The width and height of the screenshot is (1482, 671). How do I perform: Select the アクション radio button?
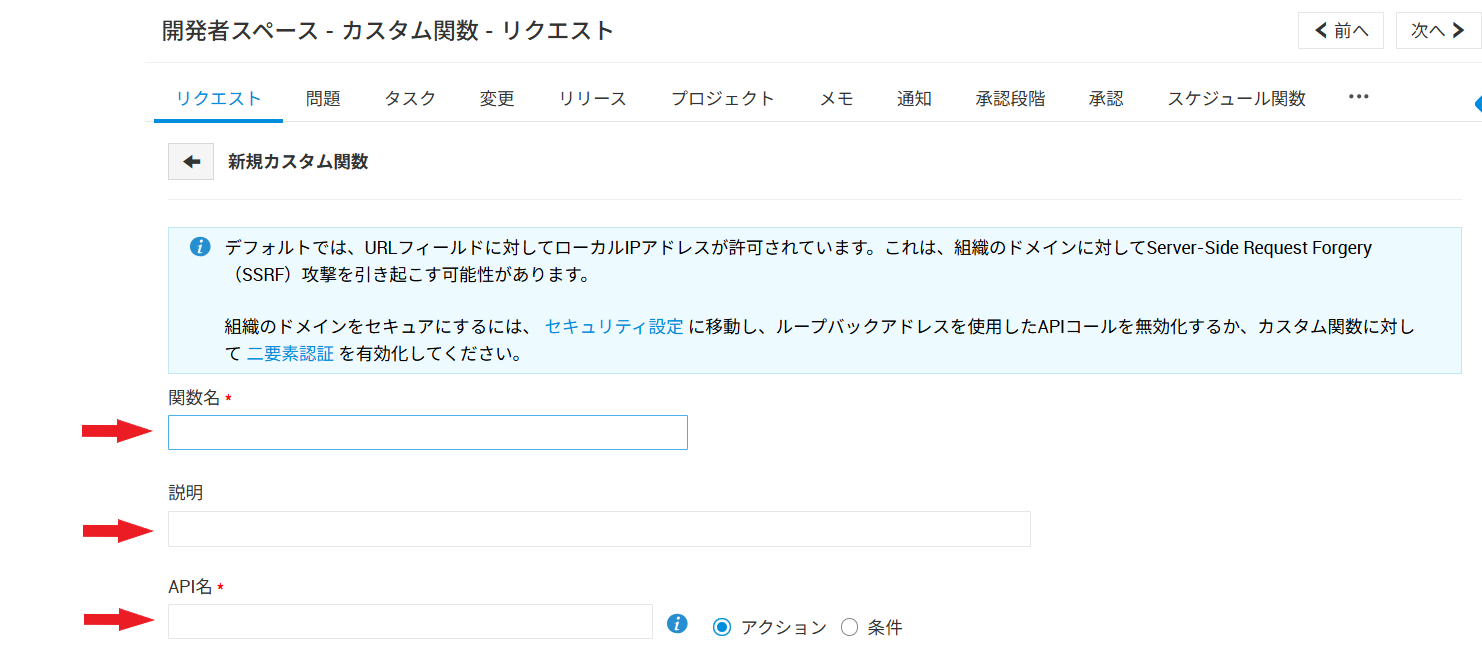722,627
